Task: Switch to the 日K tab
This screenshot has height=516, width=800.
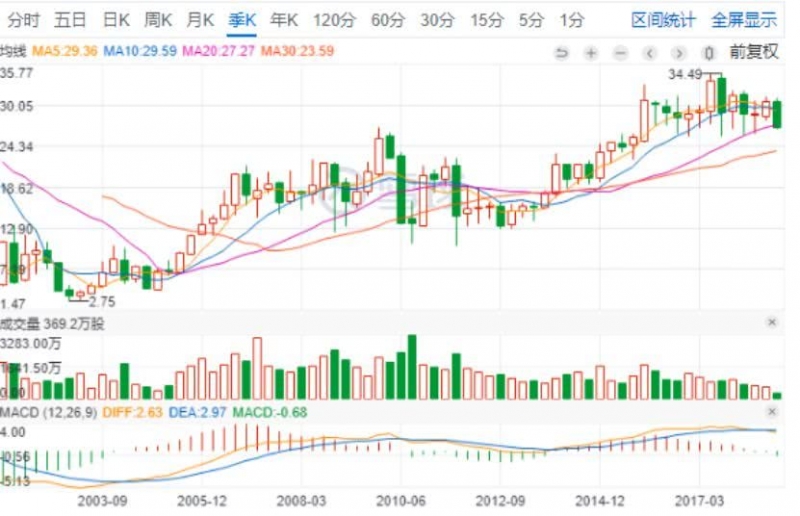Action: click(x=116, y=20)
